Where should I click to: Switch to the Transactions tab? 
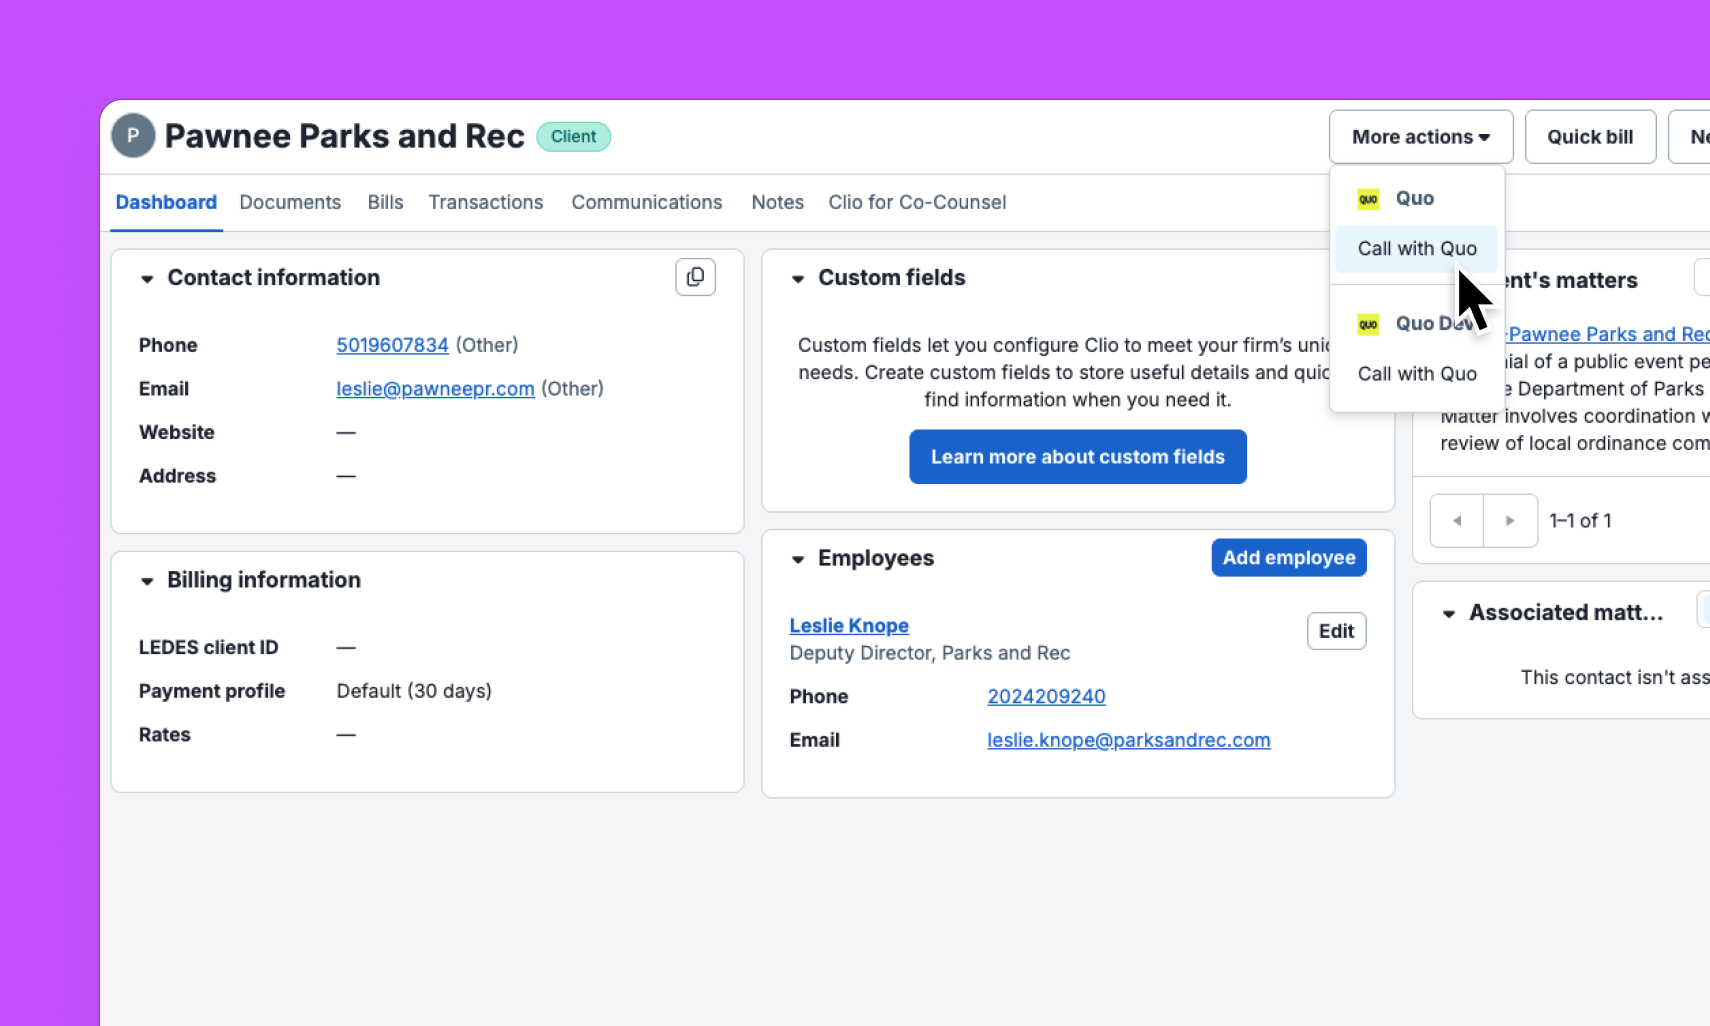tap(486, 202)
